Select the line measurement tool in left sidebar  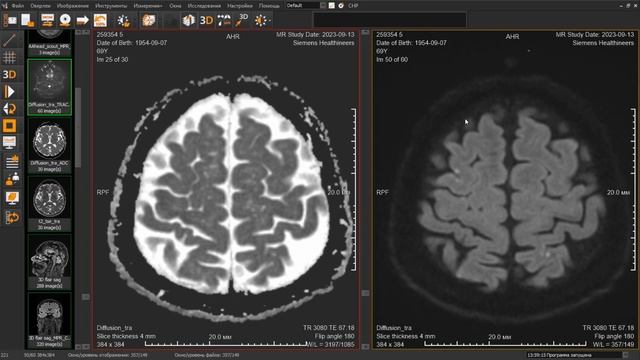(x=9, y=40)
